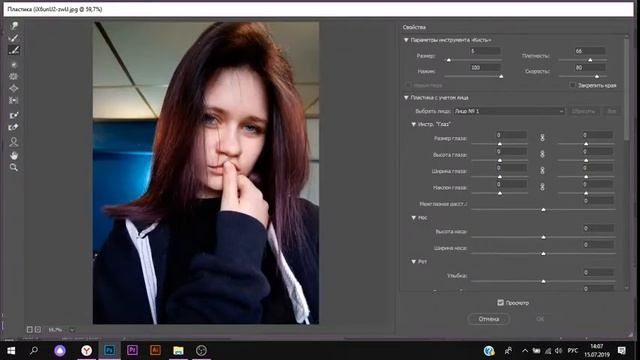The image size is (640, 360).
Task: Open the Выбрать лицо dropdown
Action: coord(509,111)
